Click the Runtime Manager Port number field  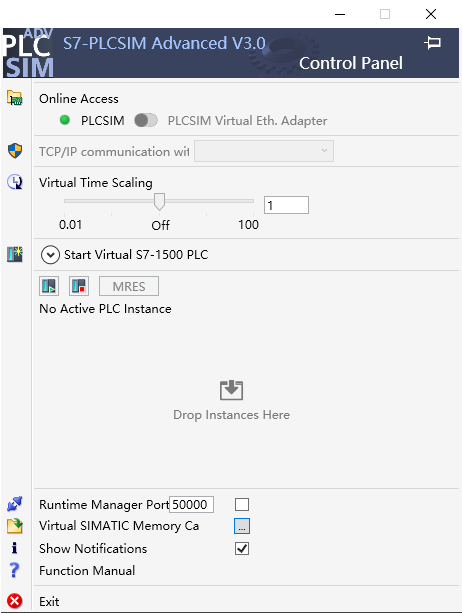tap(191, 504)
